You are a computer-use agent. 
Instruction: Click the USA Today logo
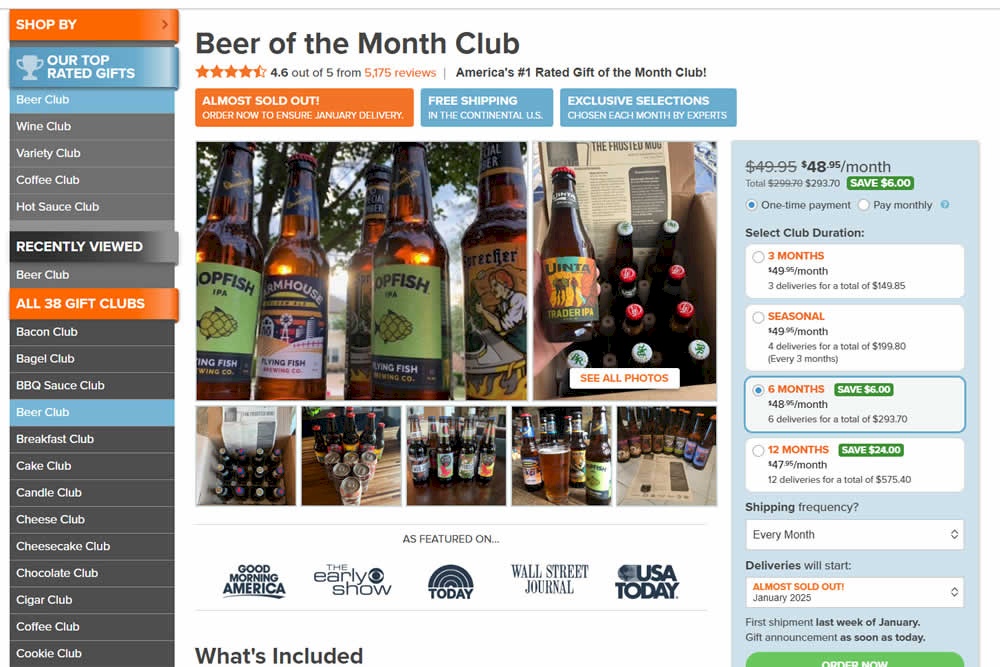point(647,582)
